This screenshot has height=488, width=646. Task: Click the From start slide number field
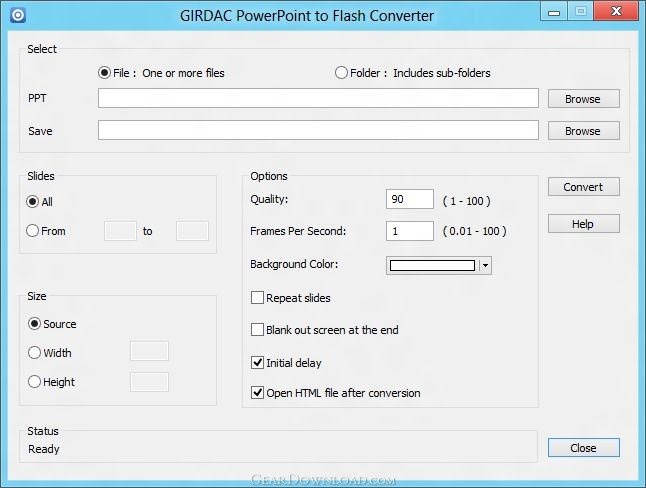click(x=120, y=231)
